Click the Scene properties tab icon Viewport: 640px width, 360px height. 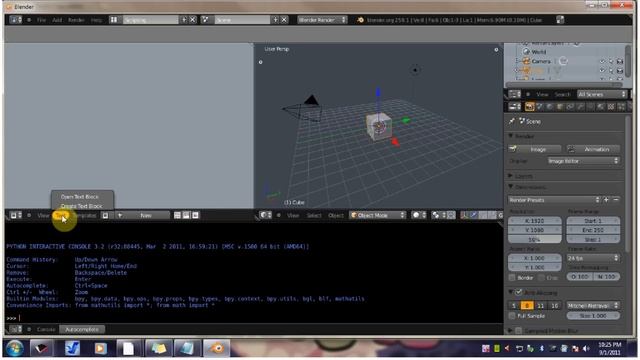(540, 107)
